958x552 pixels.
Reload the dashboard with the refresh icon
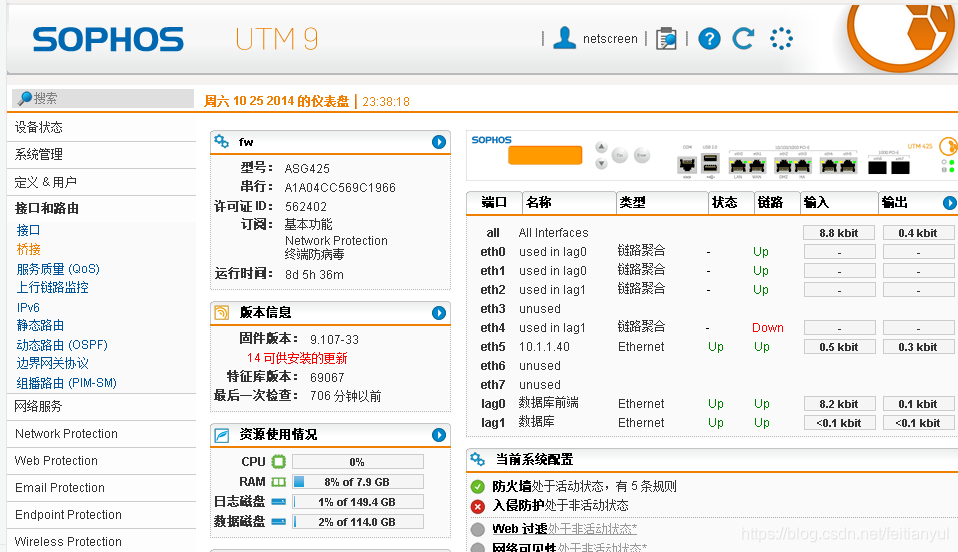pos(743,39)
